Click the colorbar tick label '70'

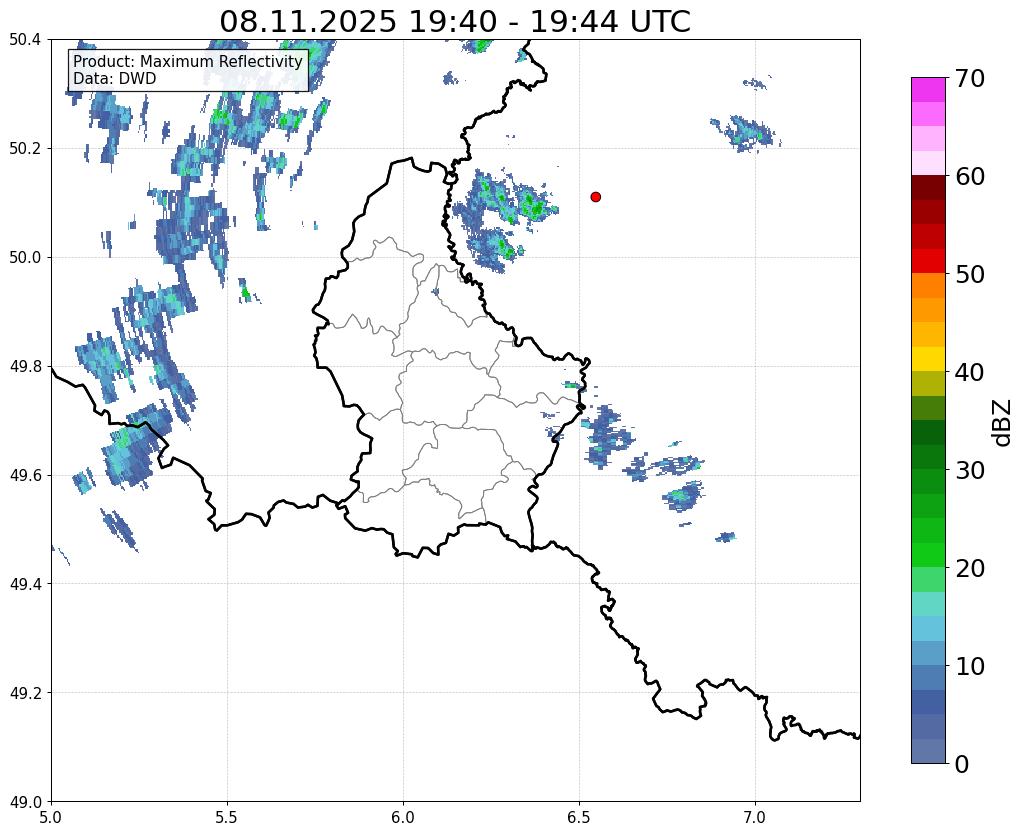[x=970, y=78]
